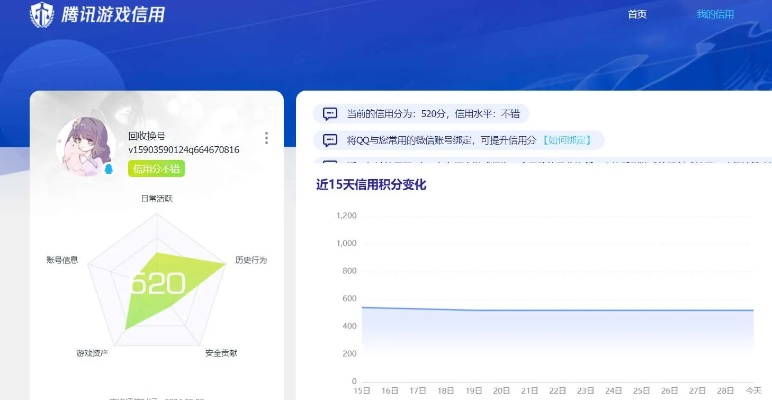
Task: Click the 腾讯游戏信用 title text
Action: (113, 15)
